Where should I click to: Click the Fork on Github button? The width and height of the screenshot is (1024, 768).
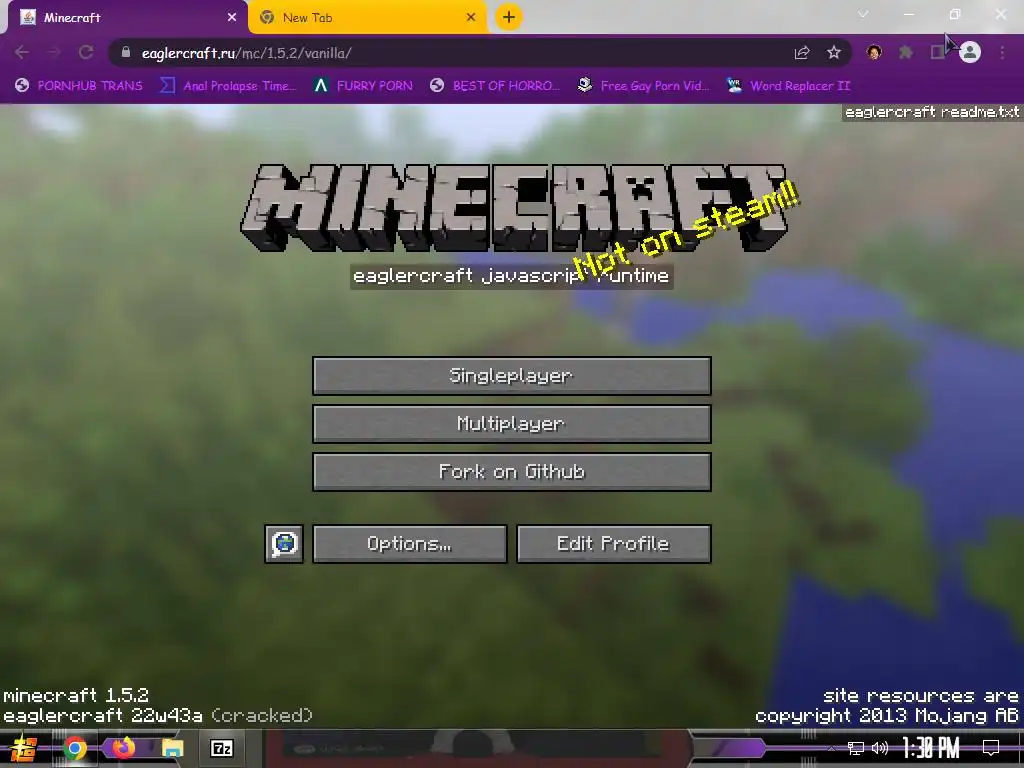click(x=511, y=472)
